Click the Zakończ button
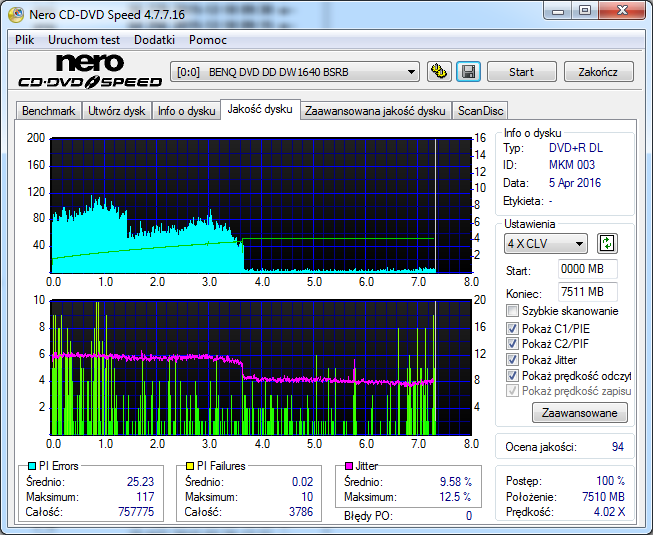The image size is (653, 535). [598, 72]
